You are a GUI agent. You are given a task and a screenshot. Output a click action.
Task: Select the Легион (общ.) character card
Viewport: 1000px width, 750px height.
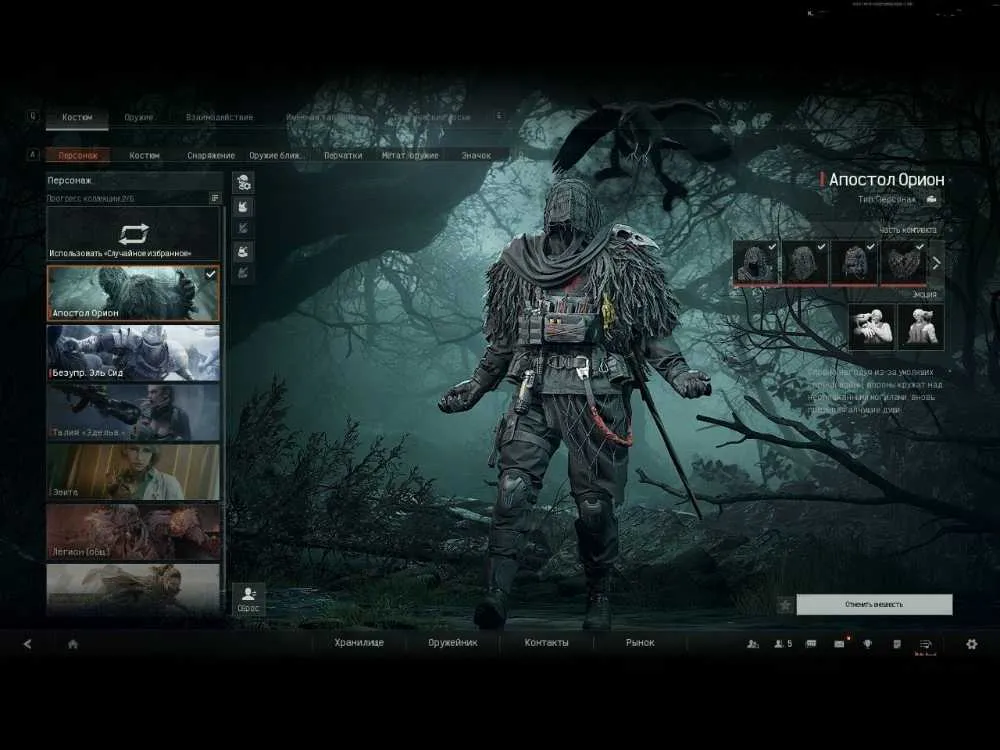pos(133,532)
